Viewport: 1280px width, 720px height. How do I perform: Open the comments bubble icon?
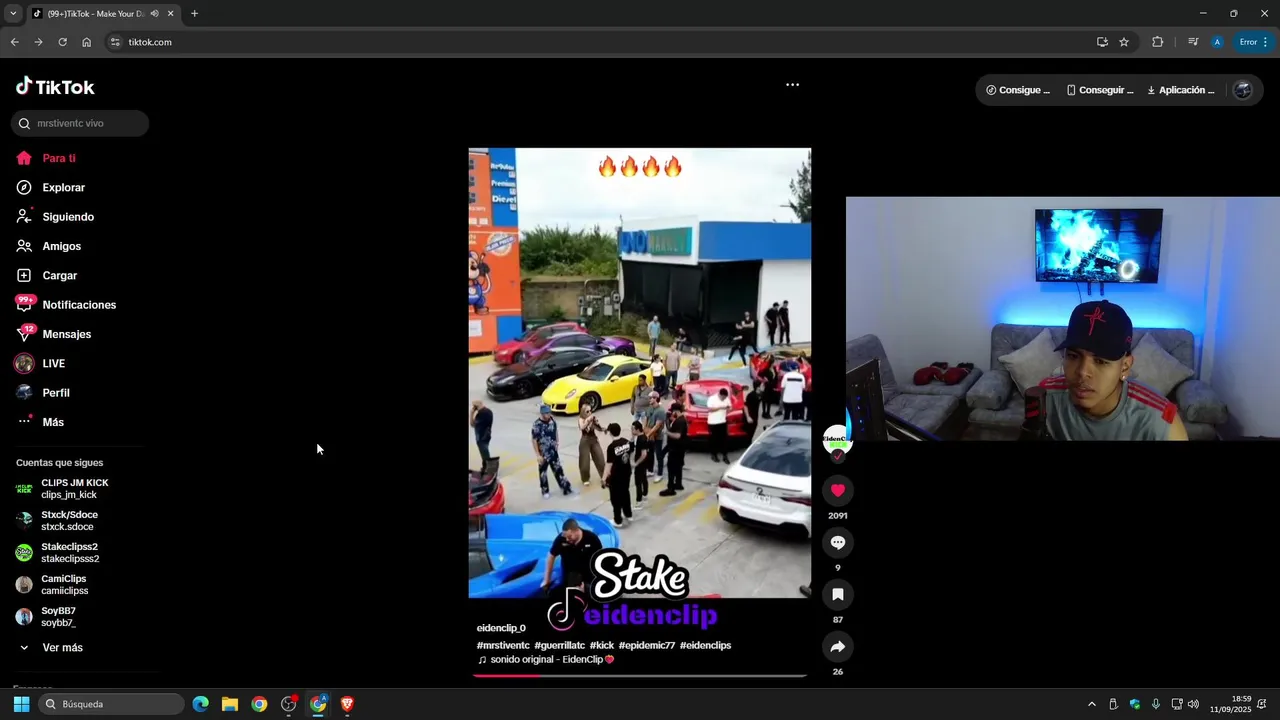[838, 542]
